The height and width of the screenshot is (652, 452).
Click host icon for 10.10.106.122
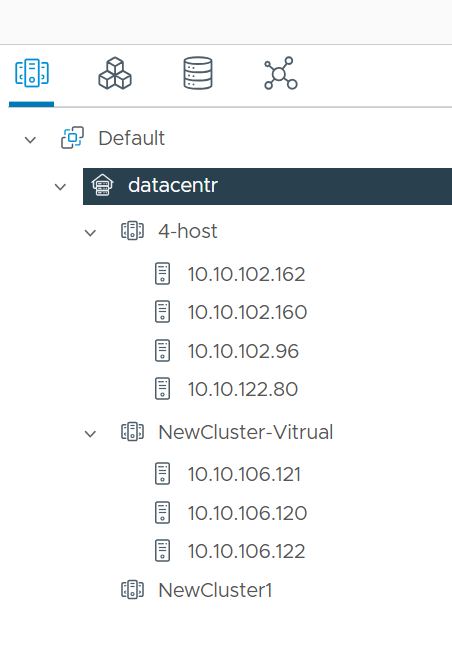pos(162,551)
